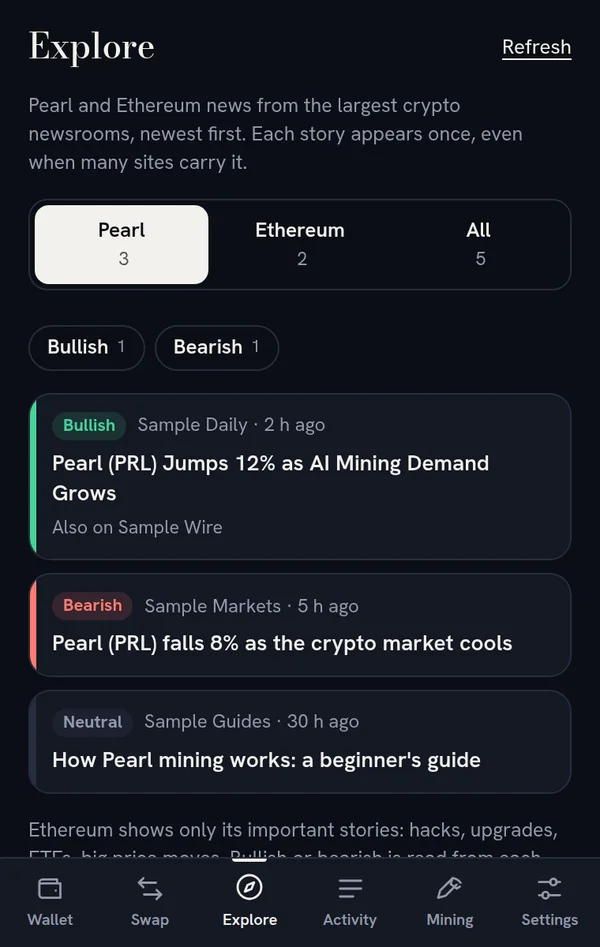The image size is (600, 947).
Task: Open the Wallet icon in bottom navigation
Action: (50, 889)
